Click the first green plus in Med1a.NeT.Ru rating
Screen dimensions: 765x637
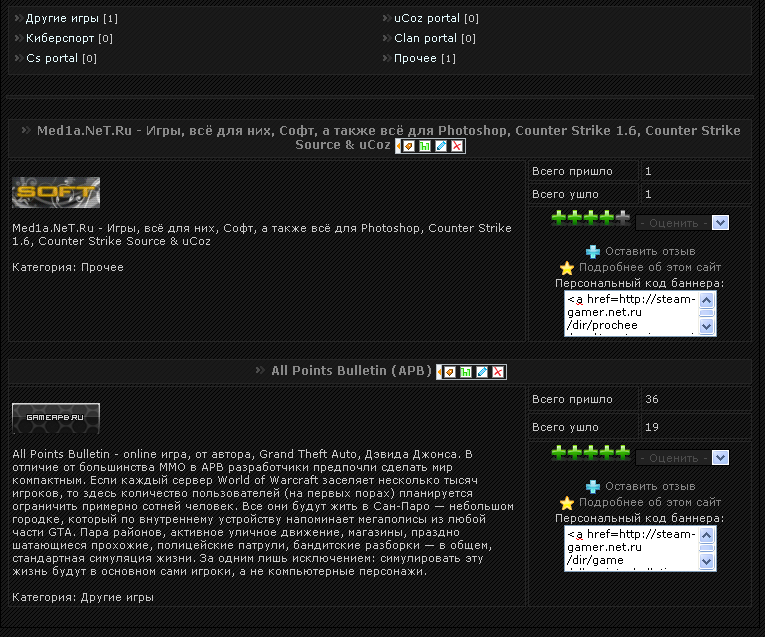point(559,218)
